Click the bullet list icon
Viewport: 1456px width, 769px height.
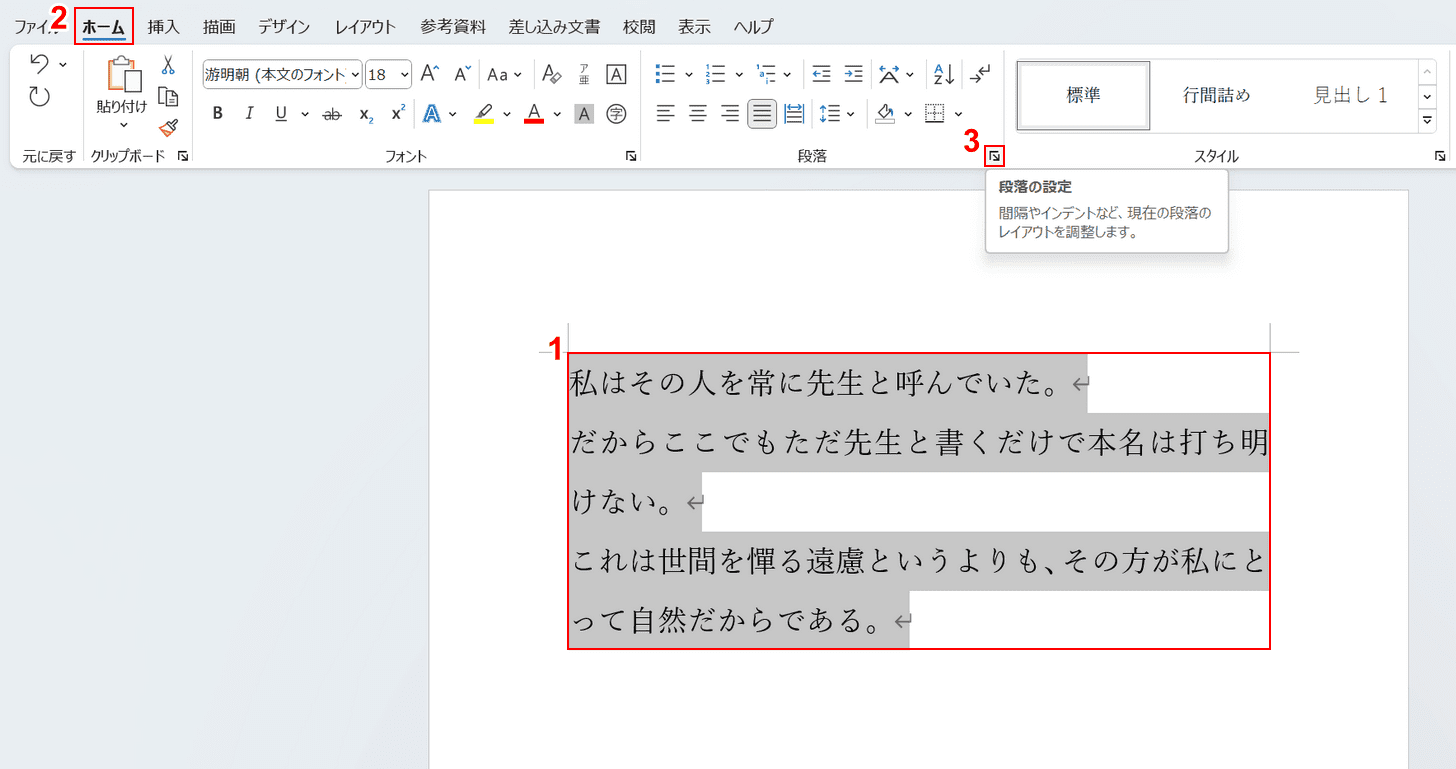[x=665, y=74]
